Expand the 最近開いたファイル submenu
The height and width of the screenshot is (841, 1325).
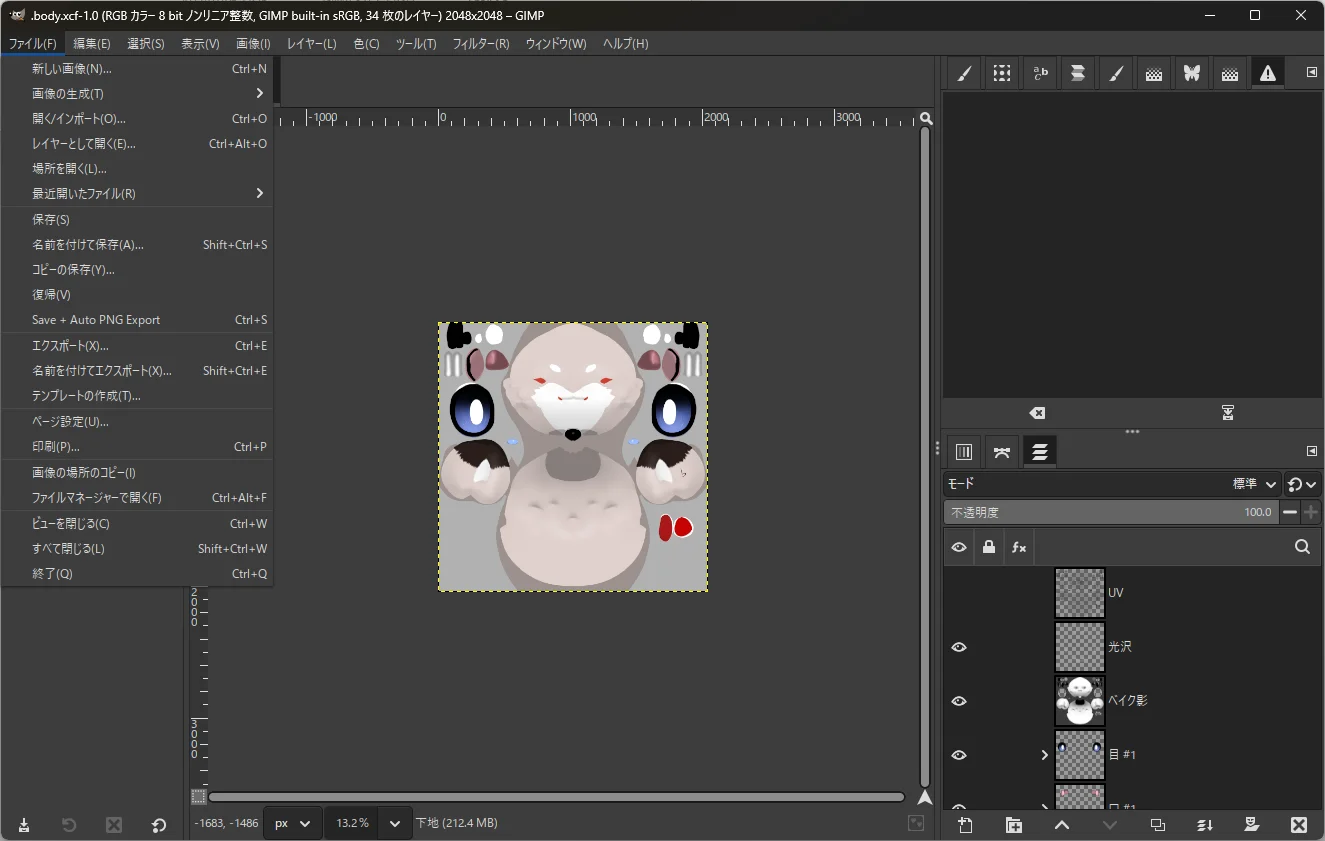138,194
